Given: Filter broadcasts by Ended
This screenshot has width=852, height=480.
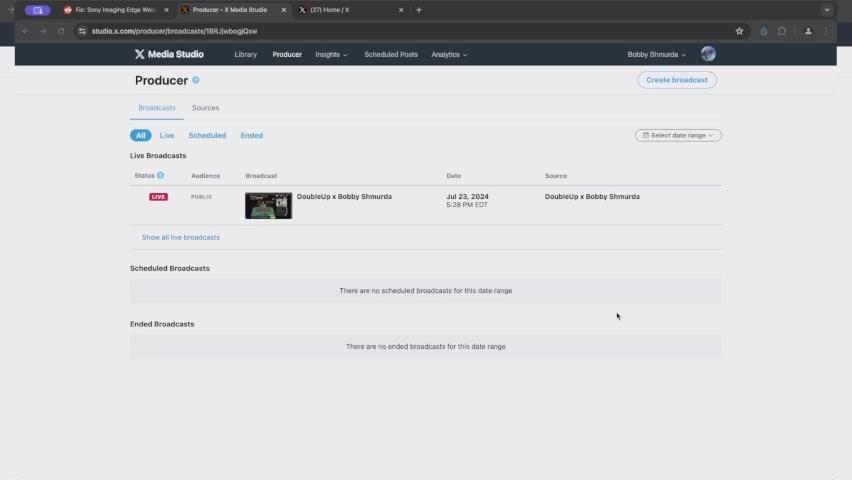Looking at the screenshot, I should click(x=252, y=135).
